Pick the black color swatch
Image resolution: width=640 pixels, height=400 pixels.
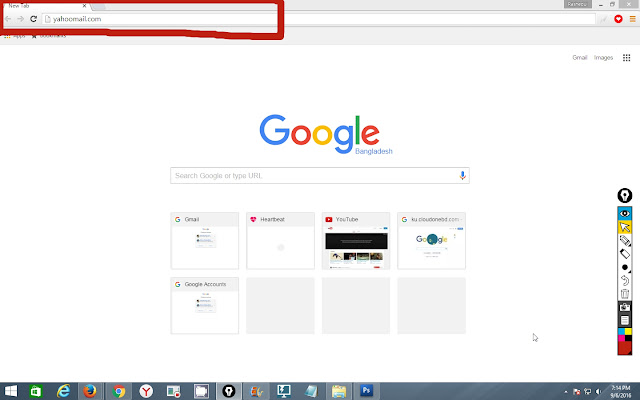[628, 338]
